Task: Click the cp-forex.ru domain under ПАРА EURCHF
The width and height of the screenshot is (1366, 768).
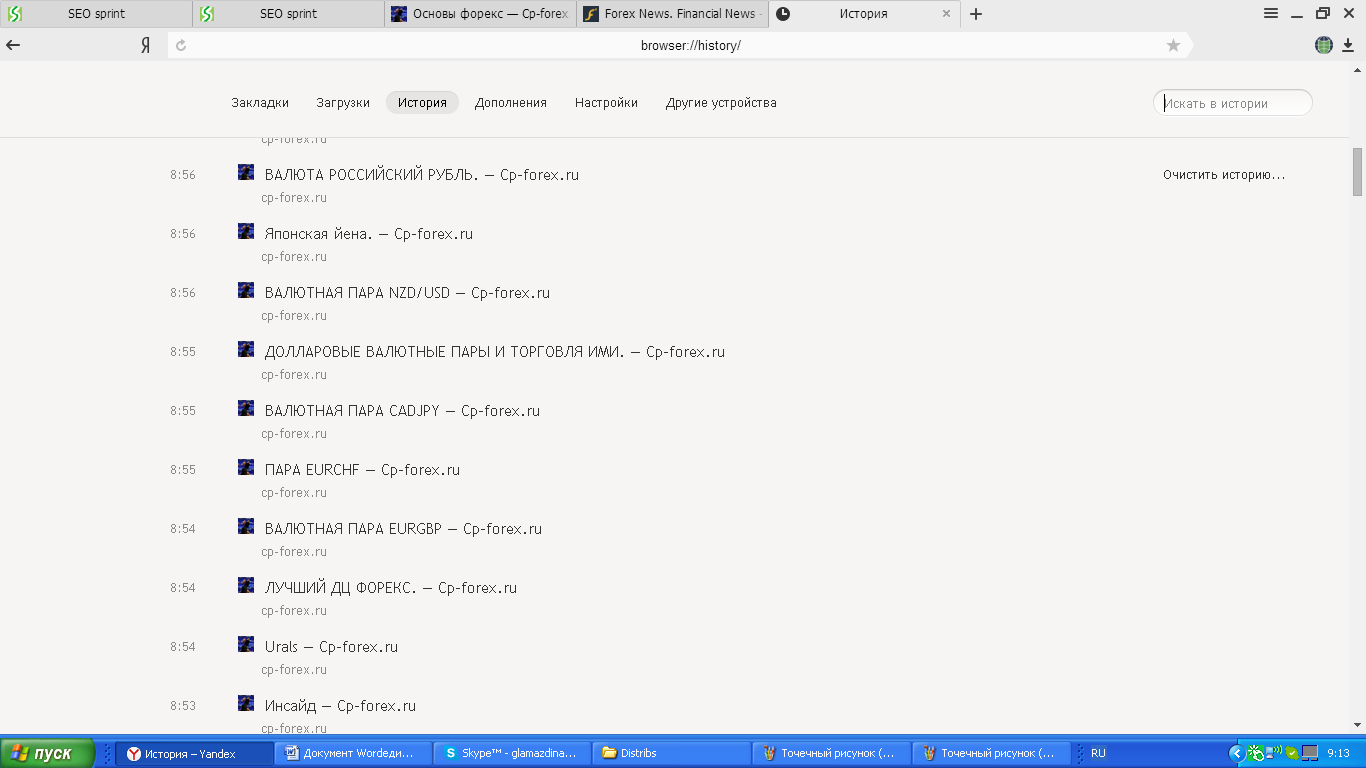Action: pos(294,493)
